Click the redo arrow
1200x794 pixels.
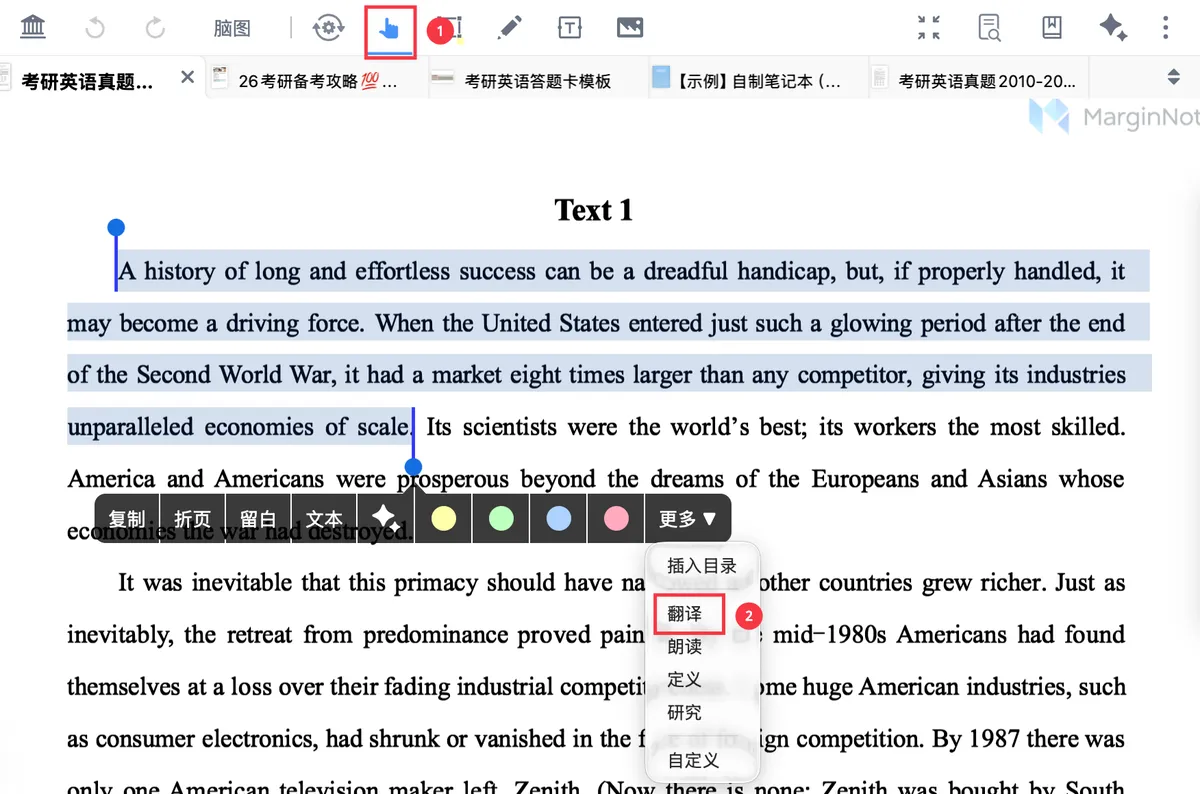coord(155,28)
